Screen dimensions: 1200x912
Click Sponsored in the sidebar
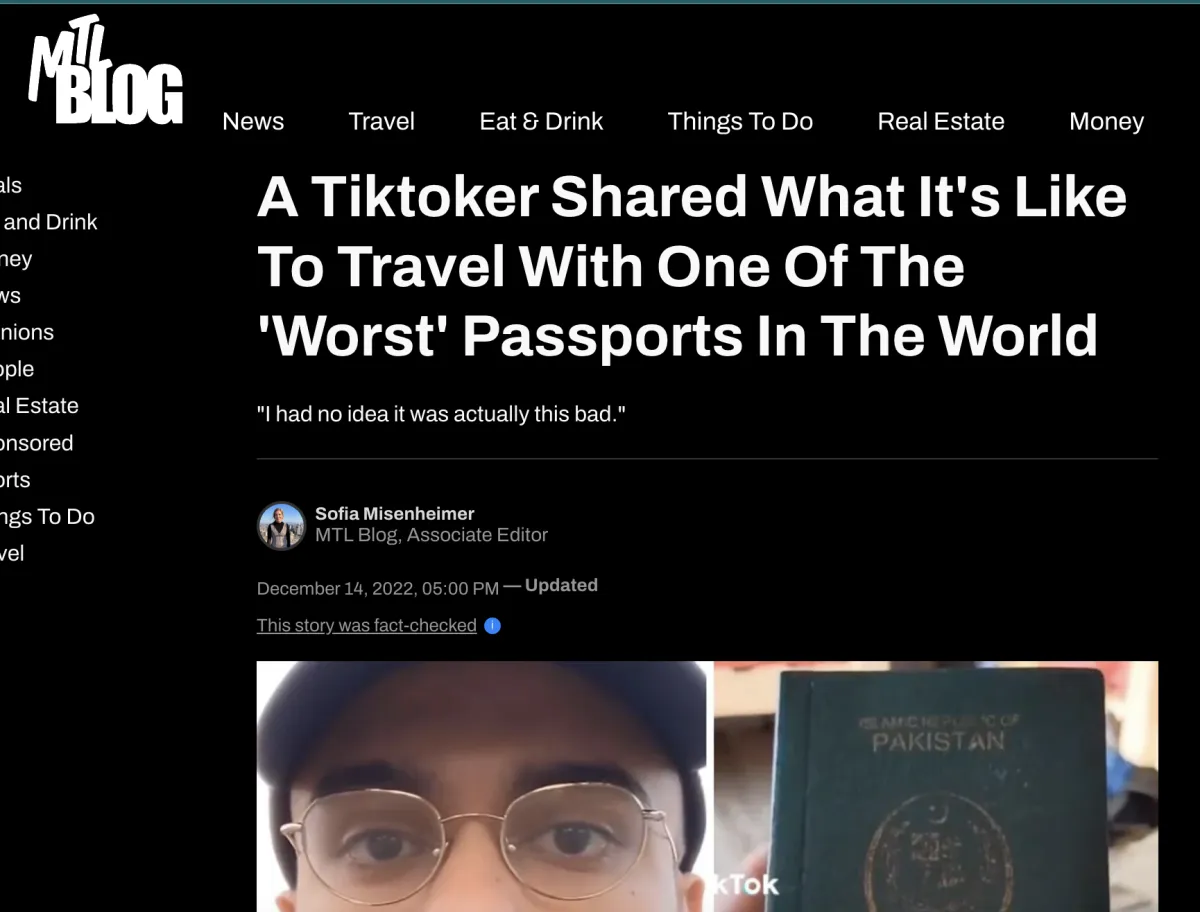point(37,443)
